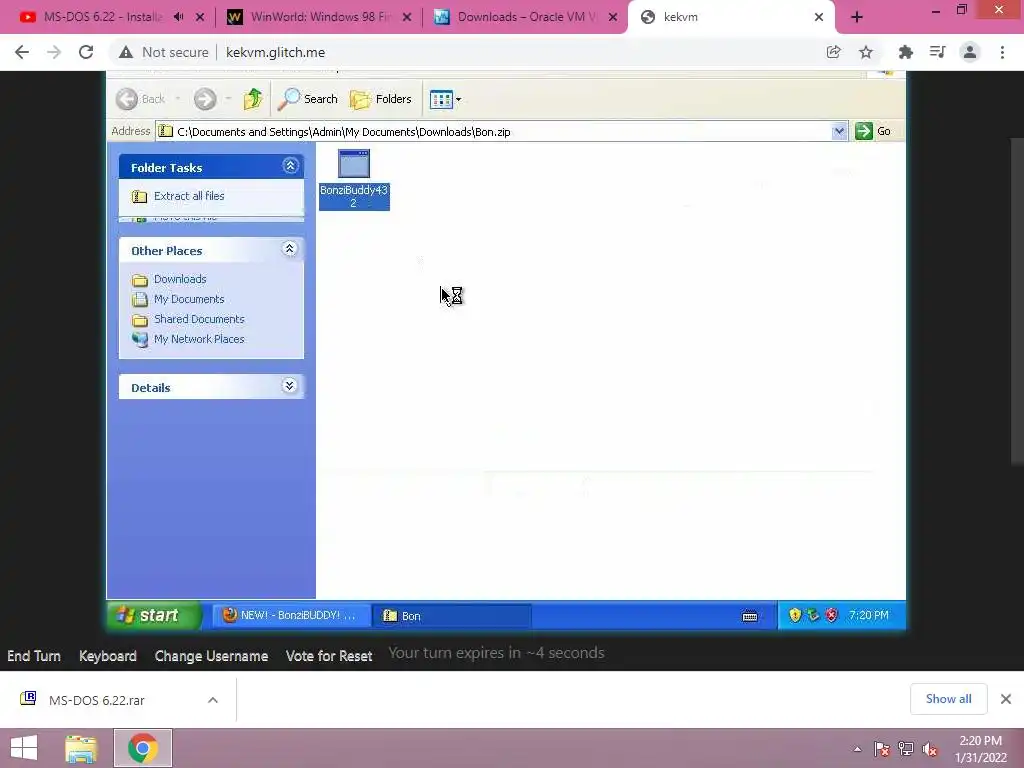
Task: Open the Chrome three-dot menu
Action: click(1002, 52)
